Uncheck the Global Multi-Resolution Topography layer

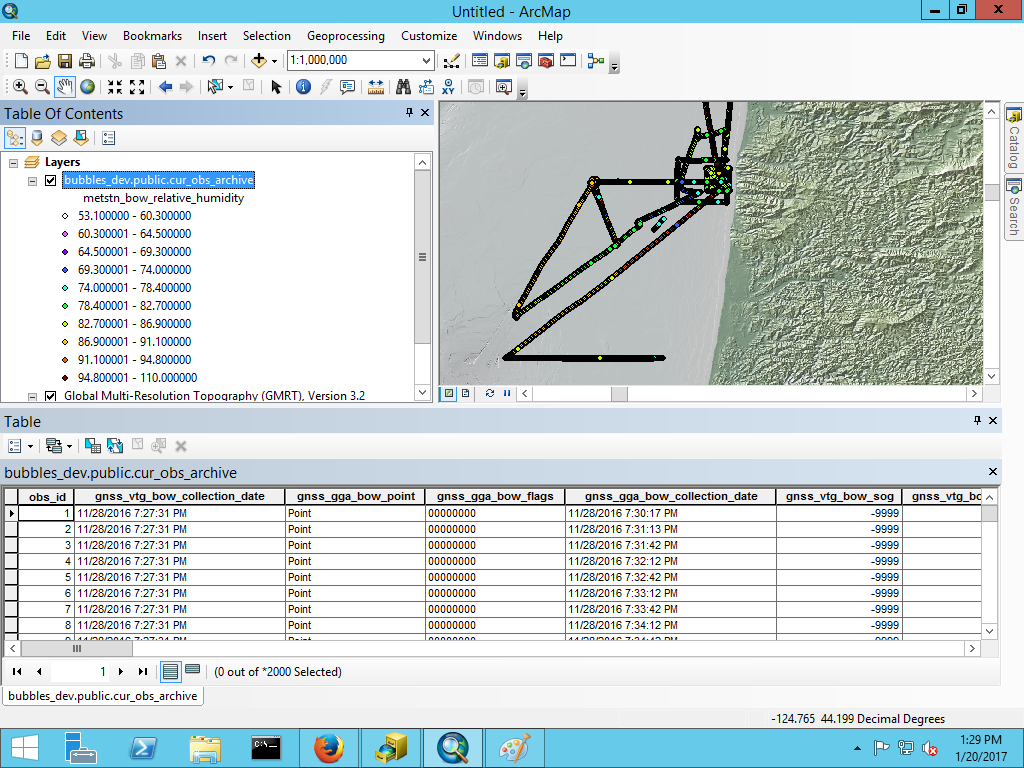click(50, 396)
